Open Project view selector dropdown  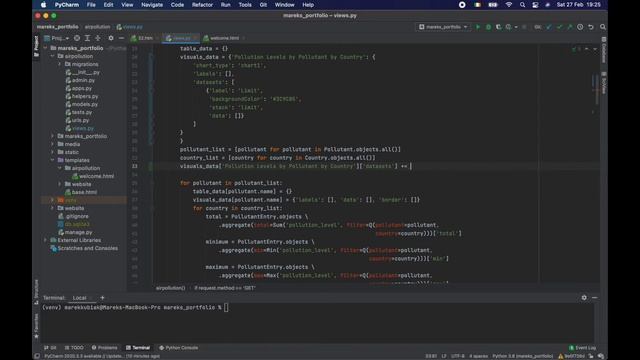click(x=56, y=38)
